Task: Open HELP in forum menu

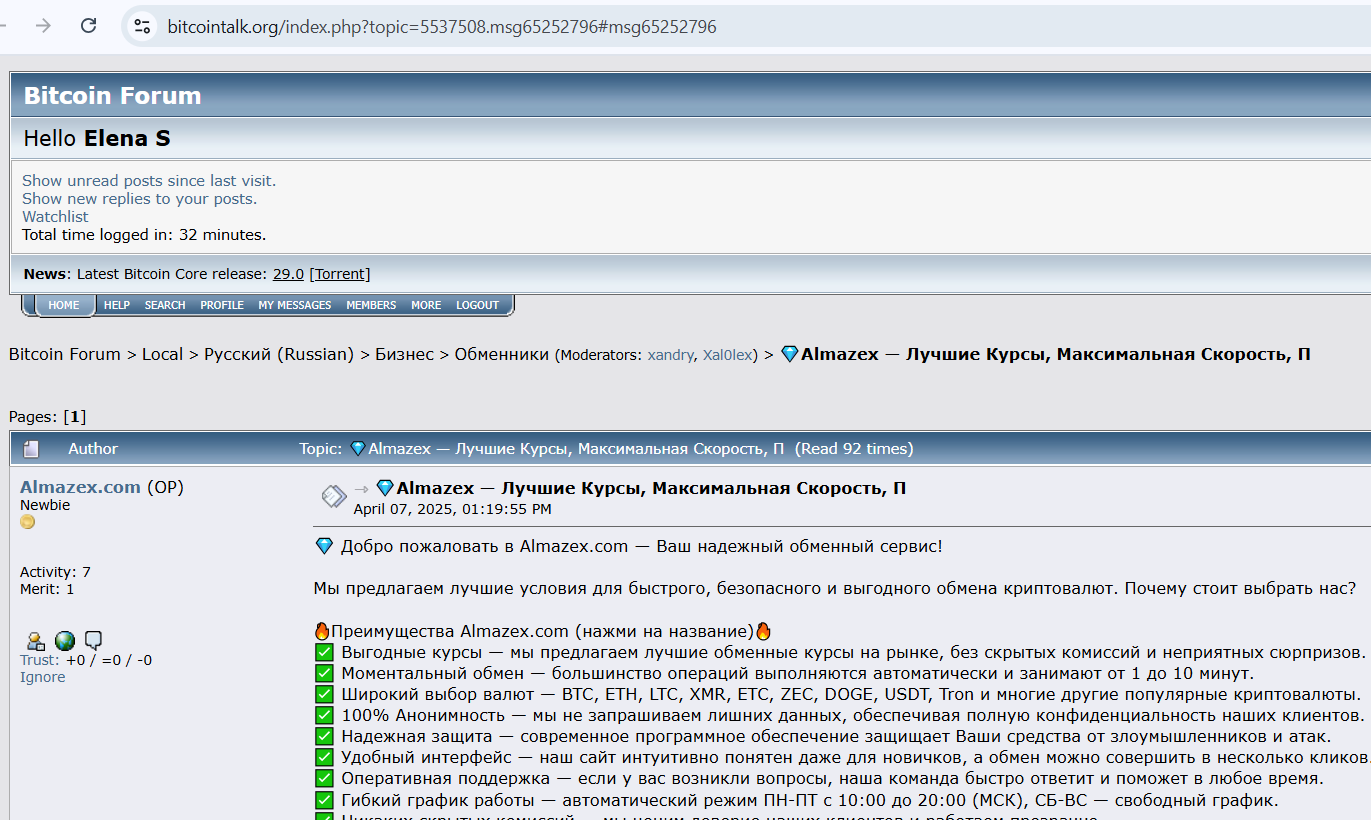Action: [x=117, y=305]
